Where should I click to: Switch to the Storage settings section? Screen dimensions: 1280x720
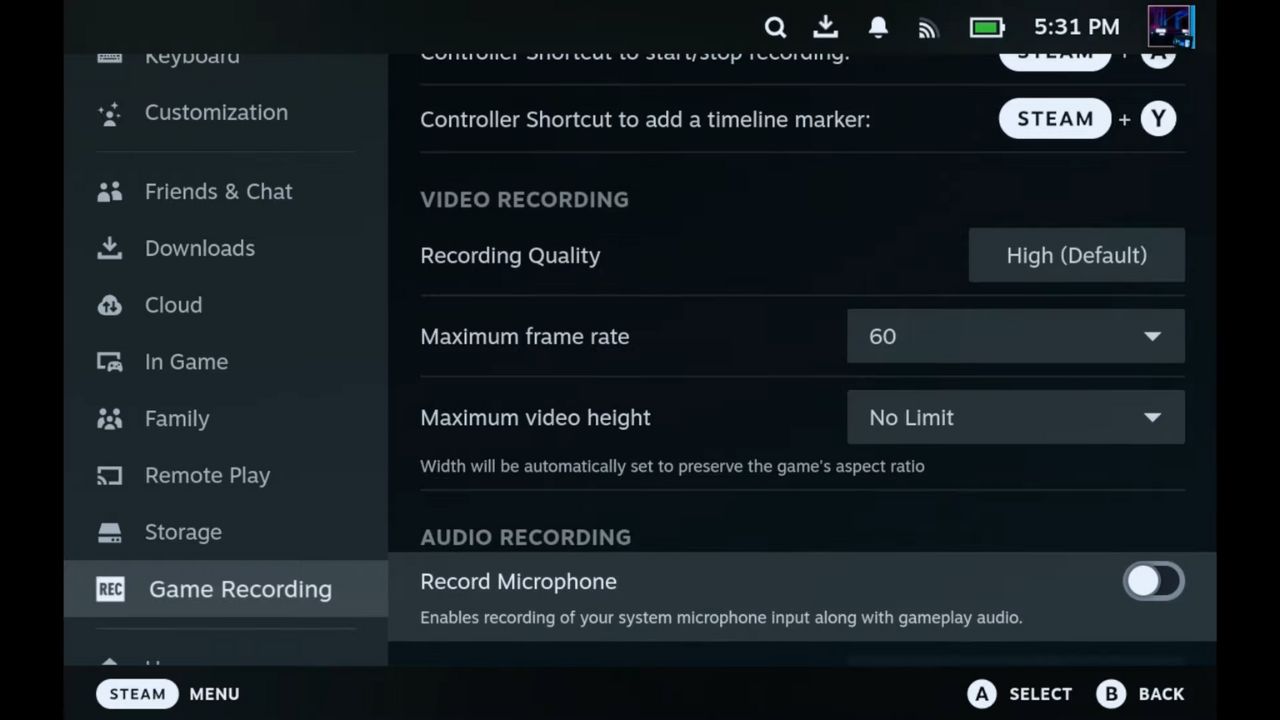183,532
